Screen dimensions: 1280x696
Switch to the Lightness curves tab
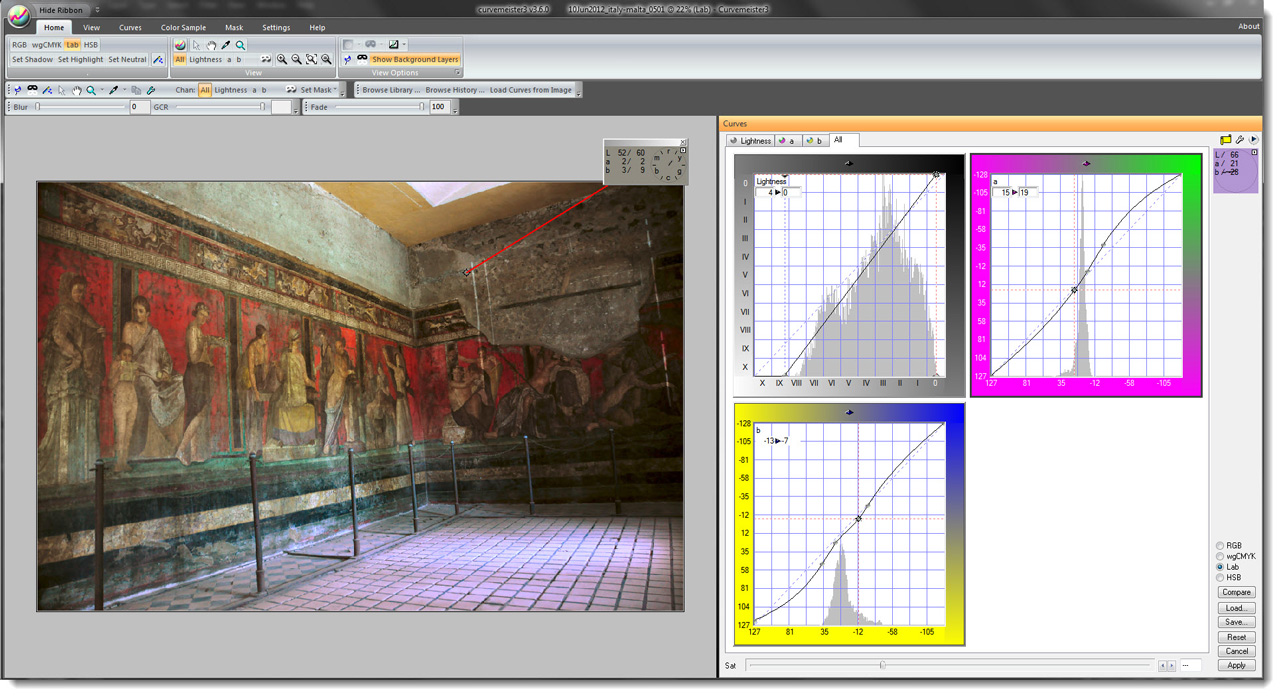pyautogui.click(x=750, y=141)
